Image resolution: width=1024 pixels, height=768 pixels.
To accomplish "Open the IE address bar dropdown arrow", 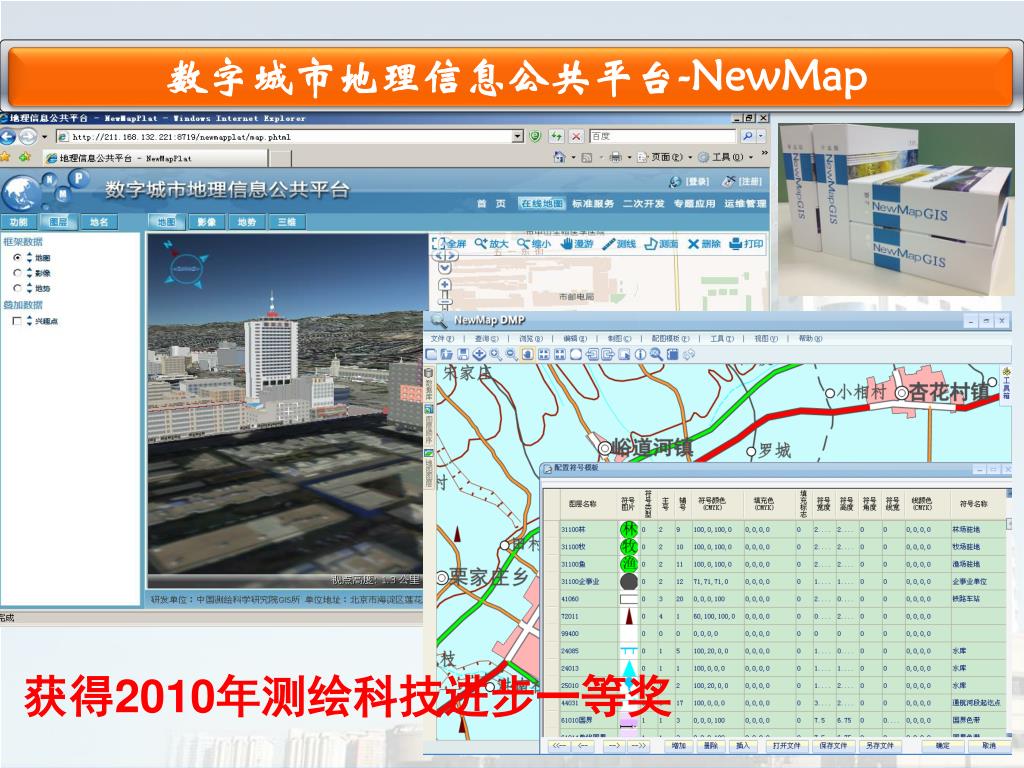I will coord(518,136).
